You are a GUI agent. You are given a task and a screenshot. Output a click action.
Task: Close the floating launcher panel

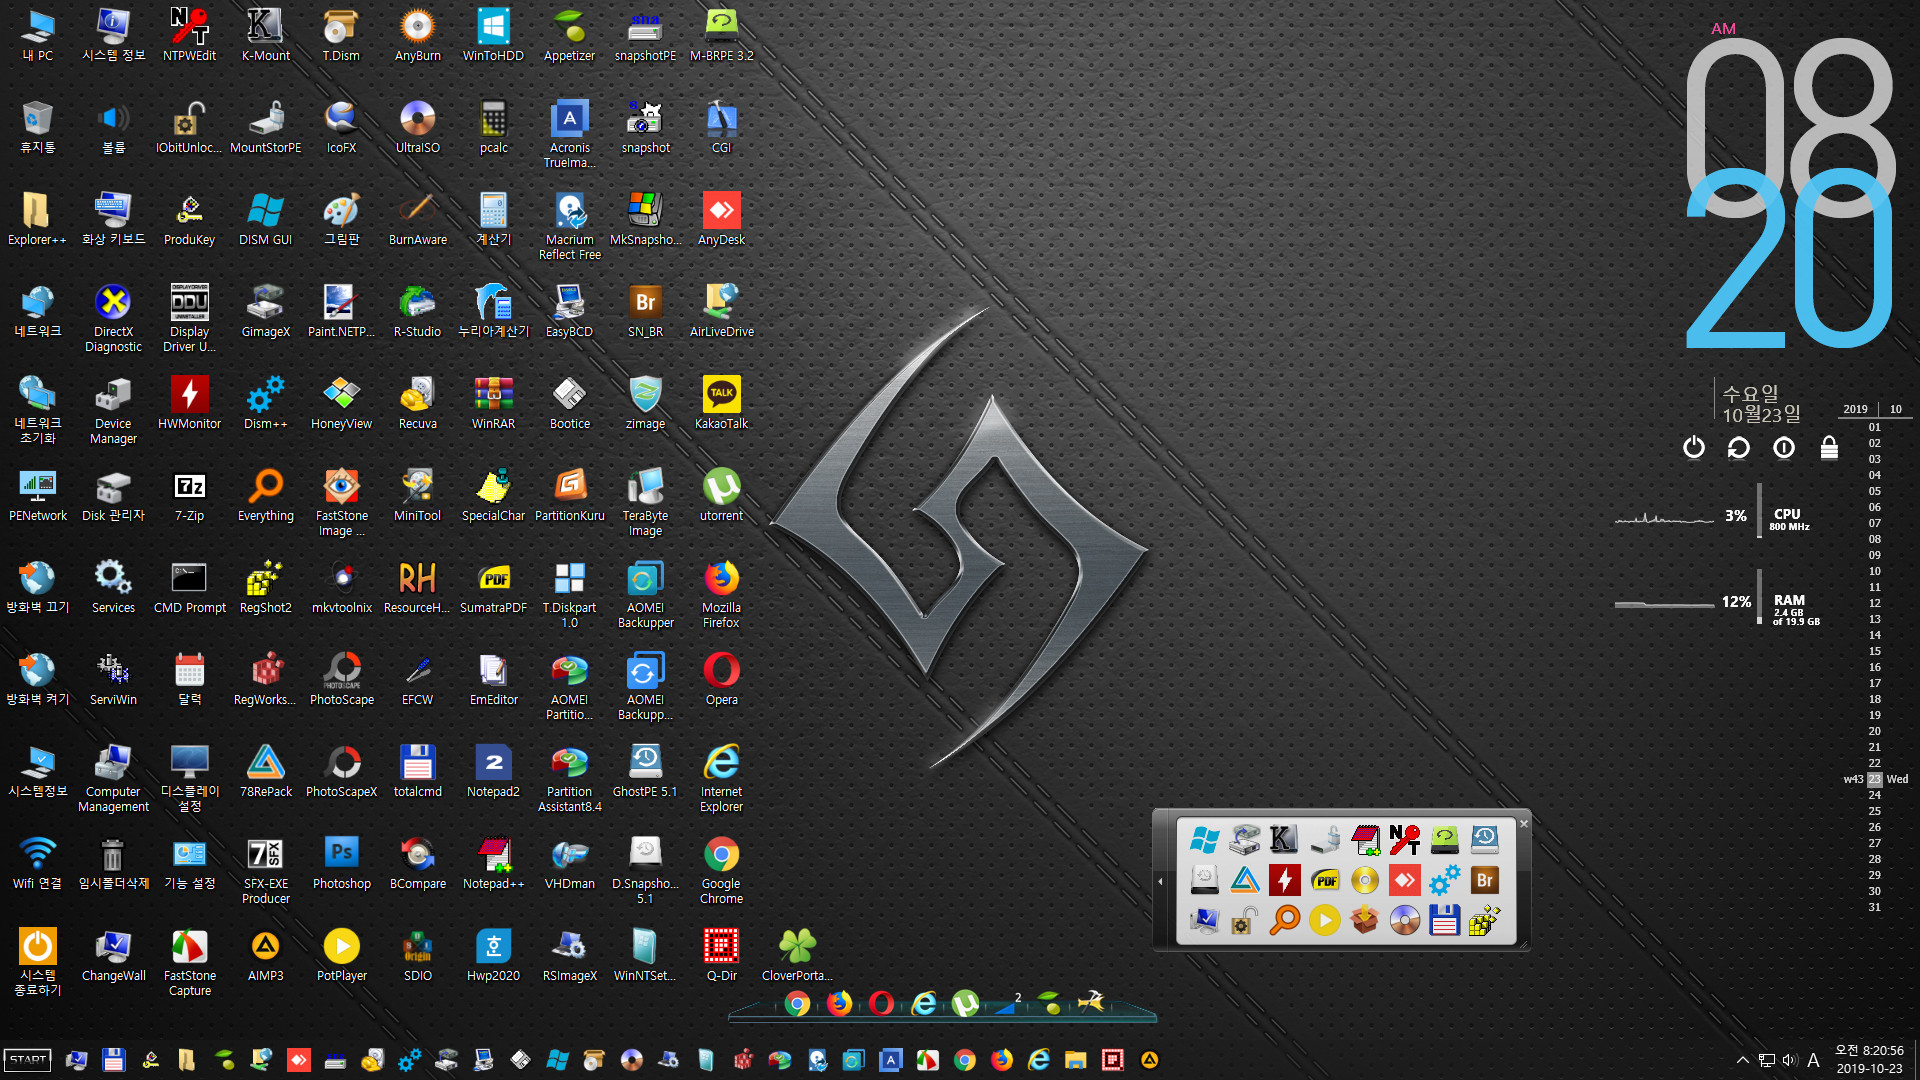[1524, 824]
